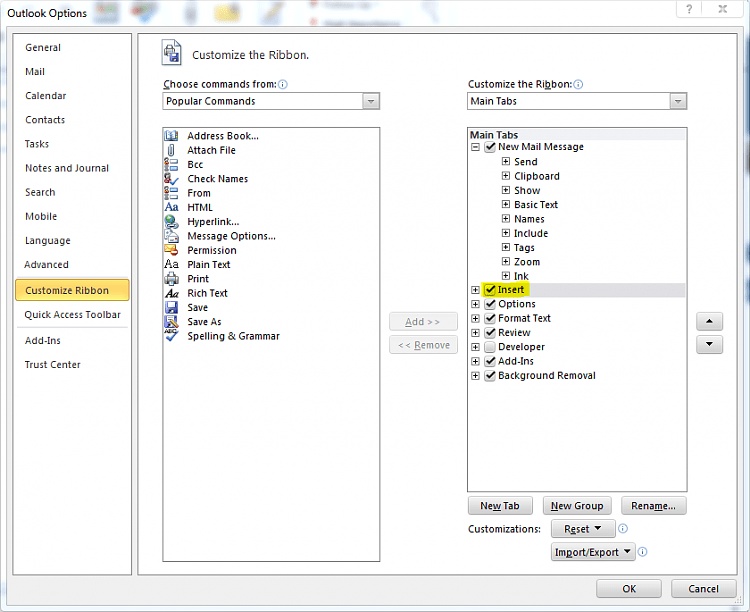750x612 pixels.
Task: Expand the Basic Text group
Action: [506, 204]
